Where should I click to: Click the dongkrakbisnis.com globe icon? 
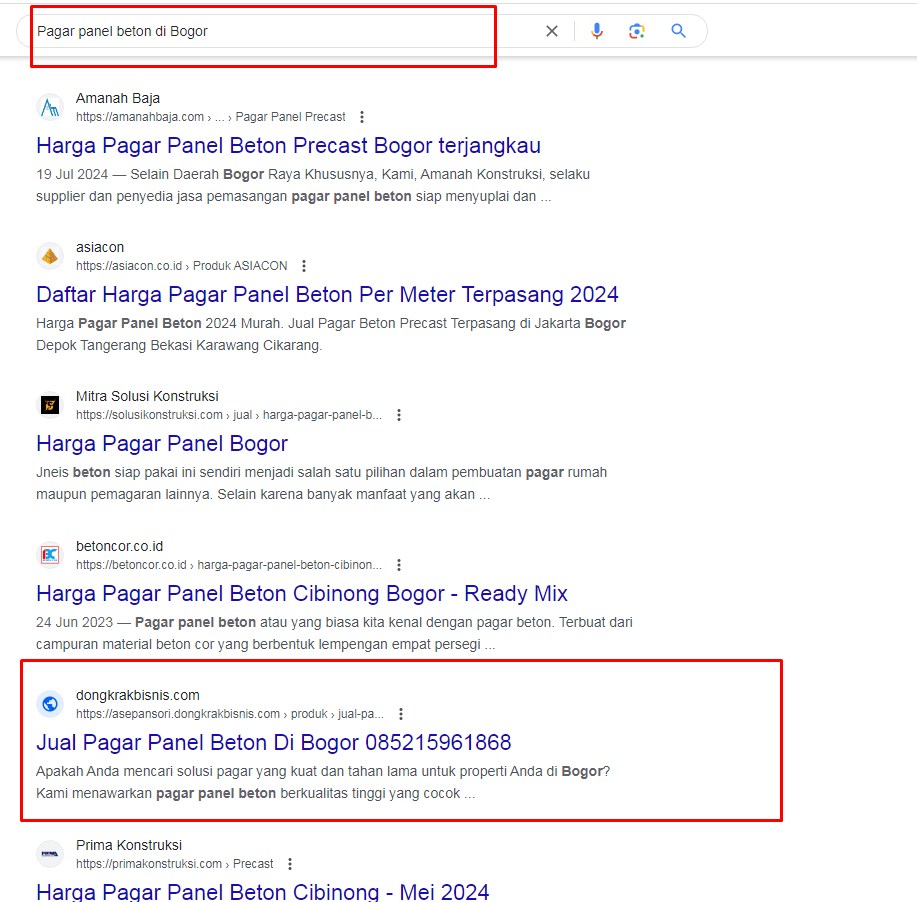pyautogui.click(x=50, y=704)
